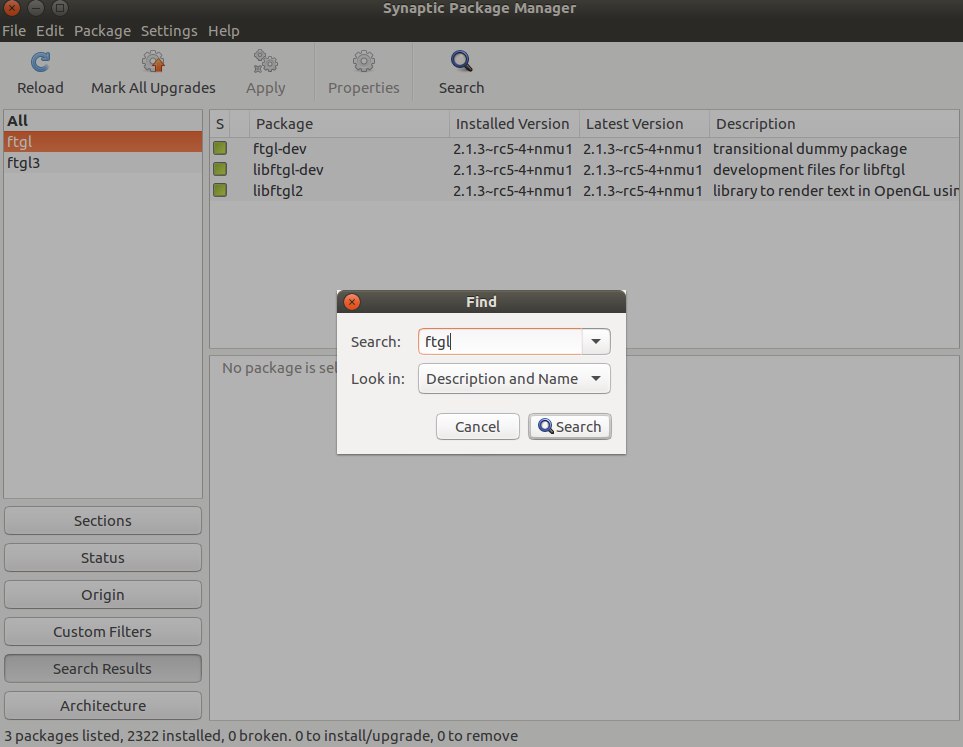Click the Apply gears icon

pos(265,62)
